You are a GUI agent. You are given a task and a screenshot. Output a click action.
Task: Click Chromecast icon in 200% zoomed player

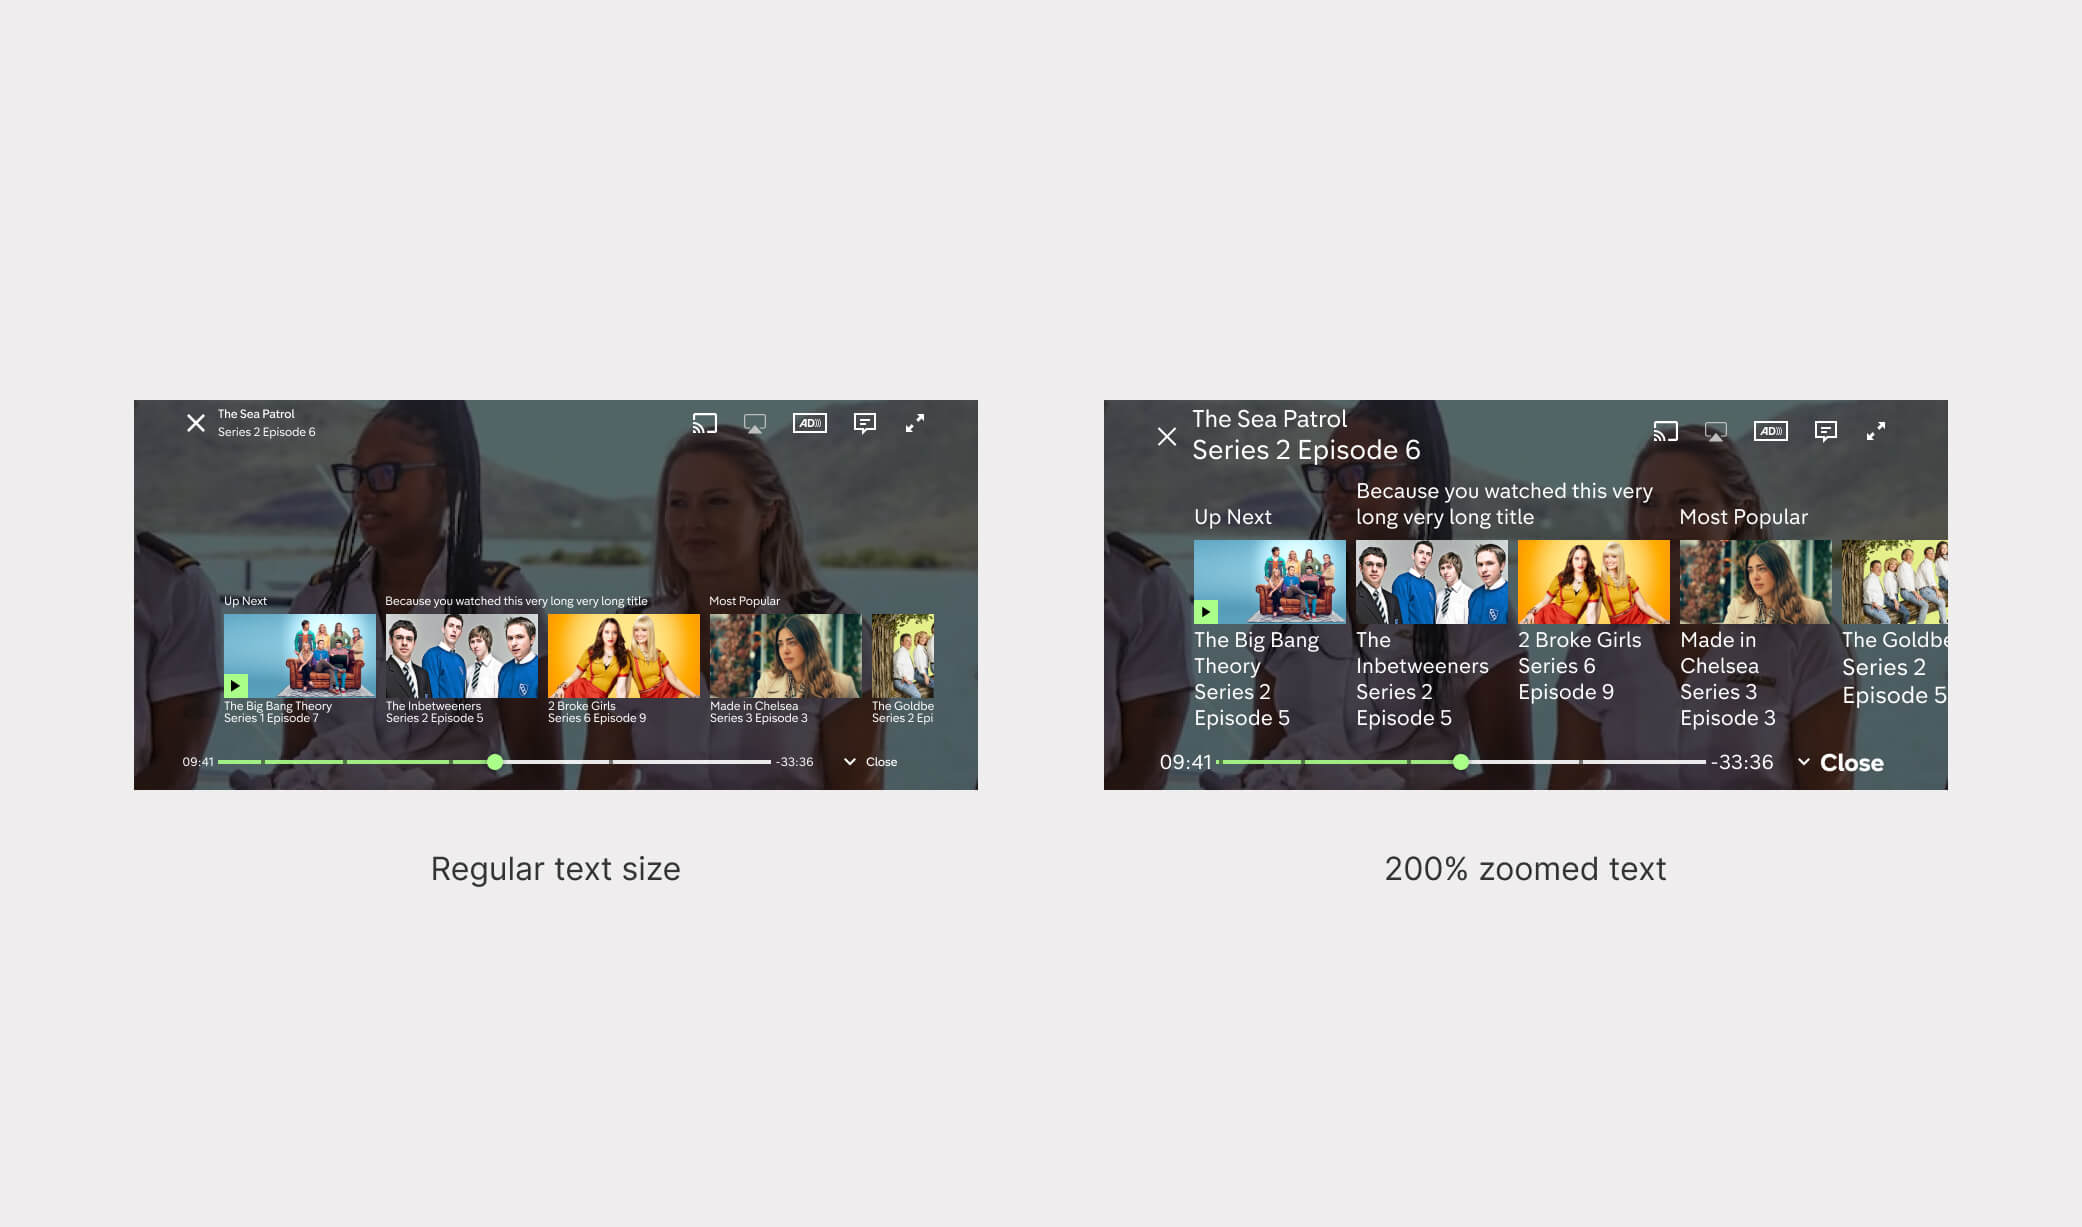point(1666,431)
